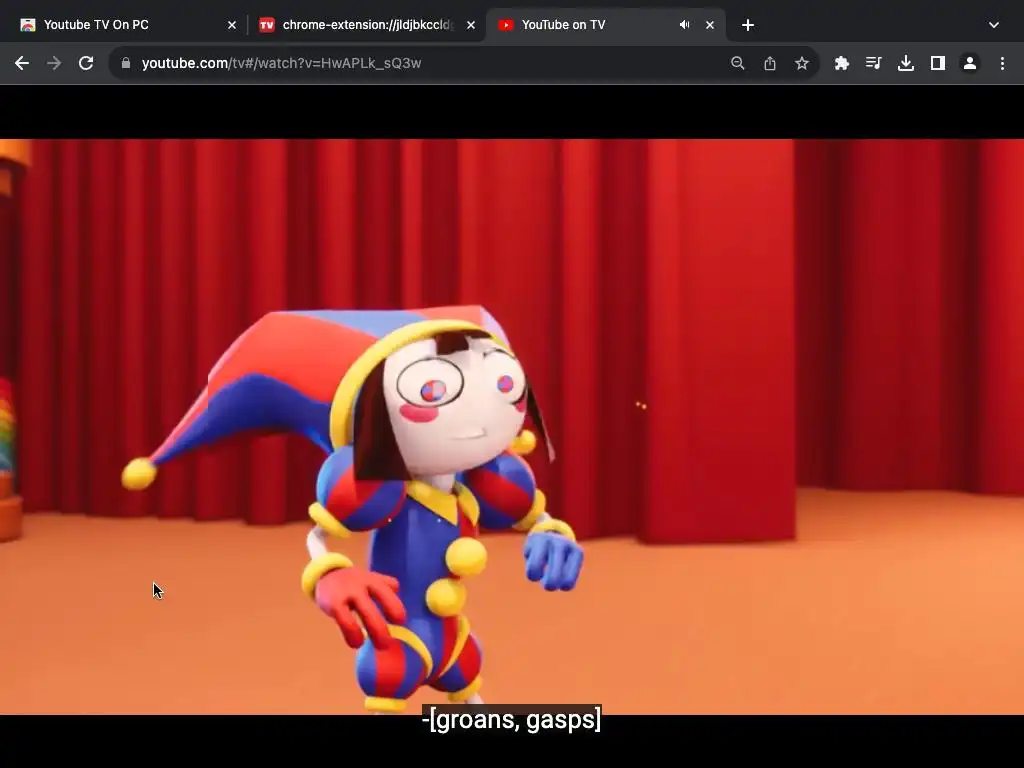The image size is (1024, 768).
Task: Reload the YouTube TV page
Action: pyautogui.click(x=86, y=63)
